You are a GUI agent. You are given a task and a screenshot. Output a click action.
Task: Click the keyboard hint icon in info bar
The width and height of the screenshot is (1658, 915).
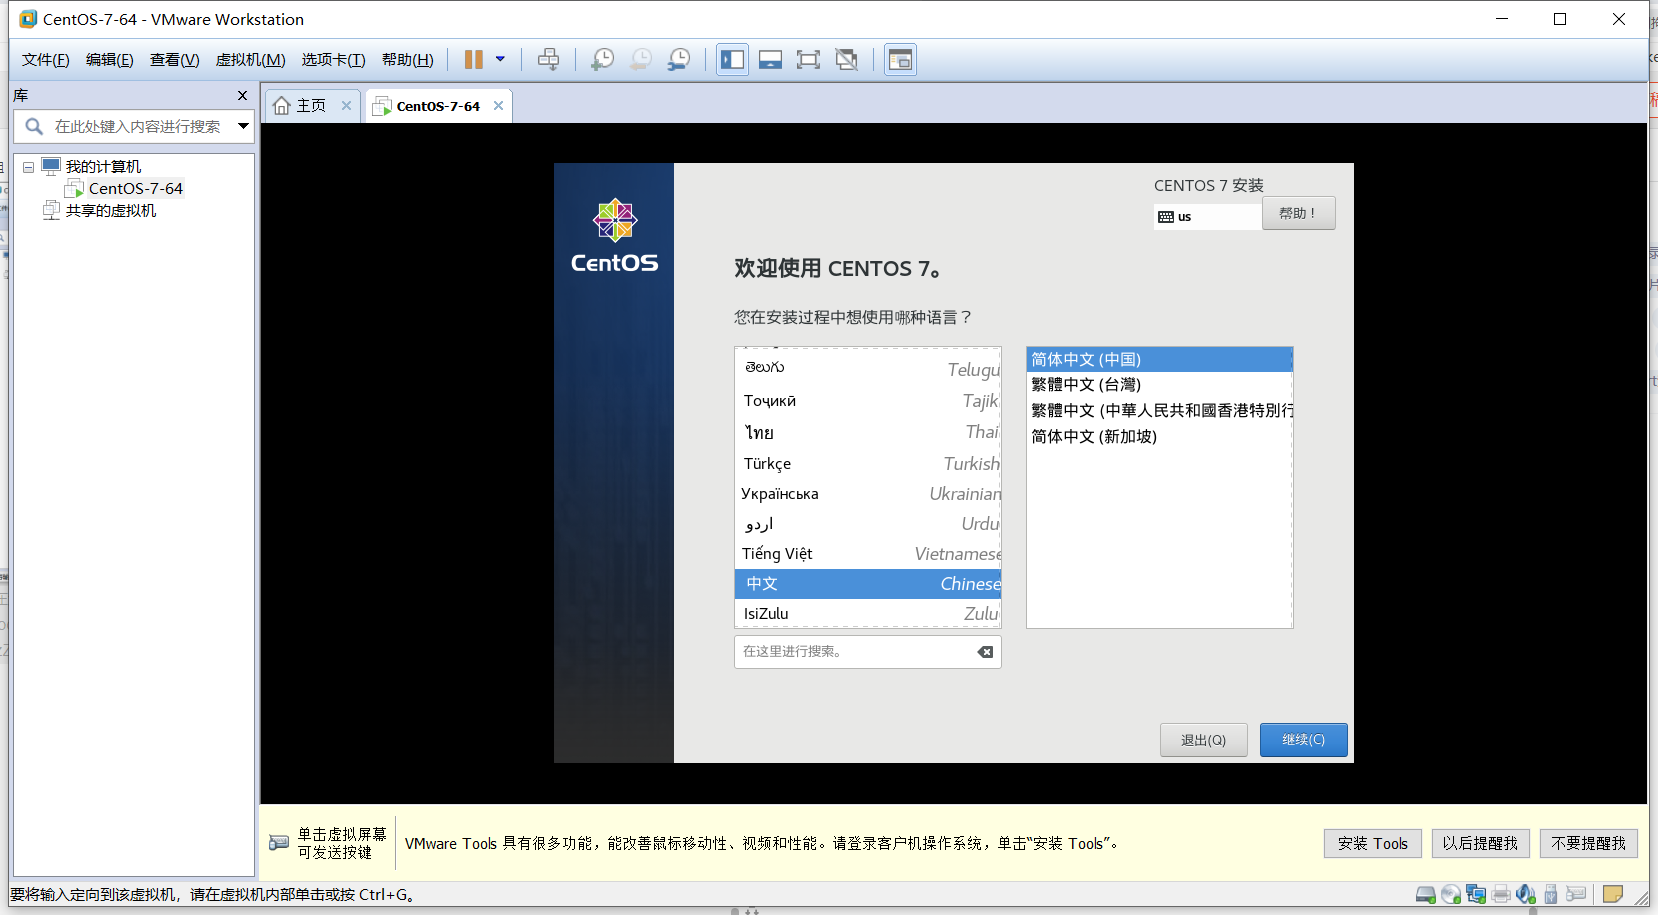[279, 843]
